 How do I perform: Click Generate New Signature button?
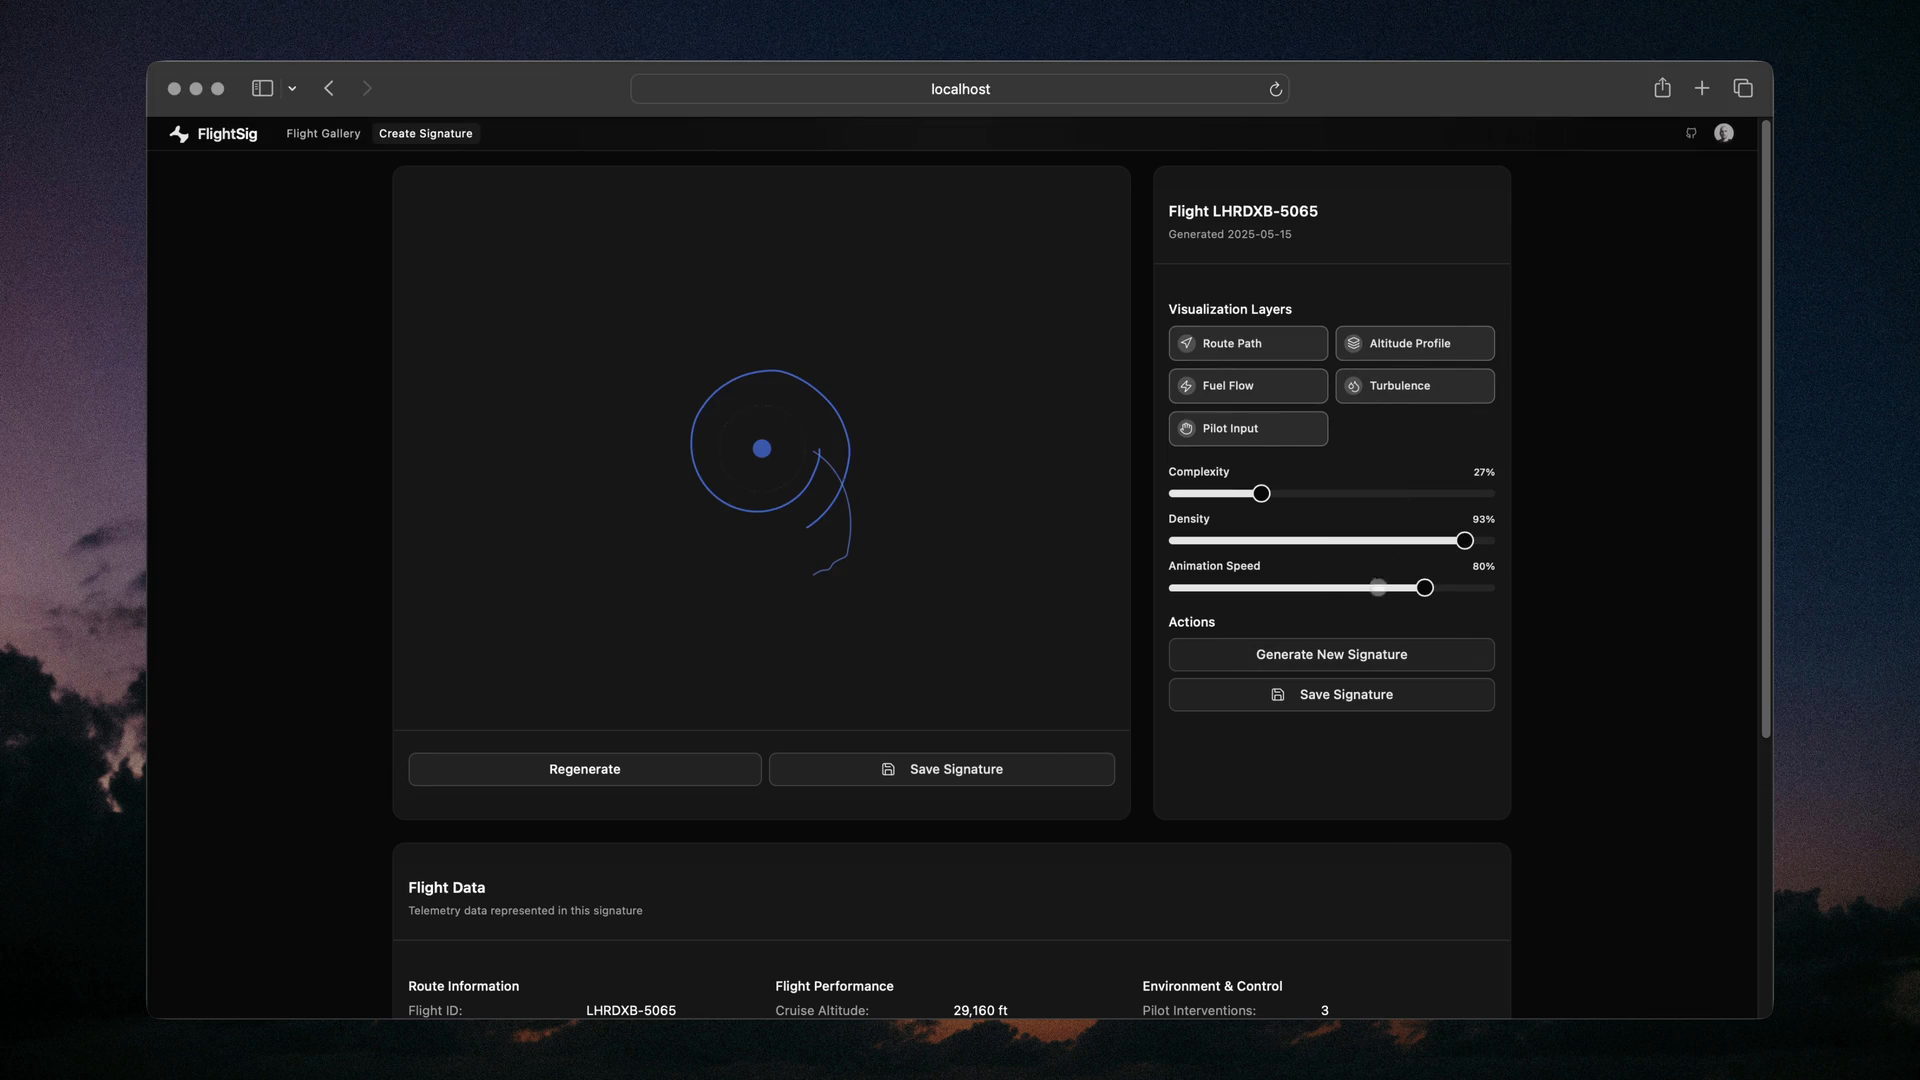[x=1331, y=654]
